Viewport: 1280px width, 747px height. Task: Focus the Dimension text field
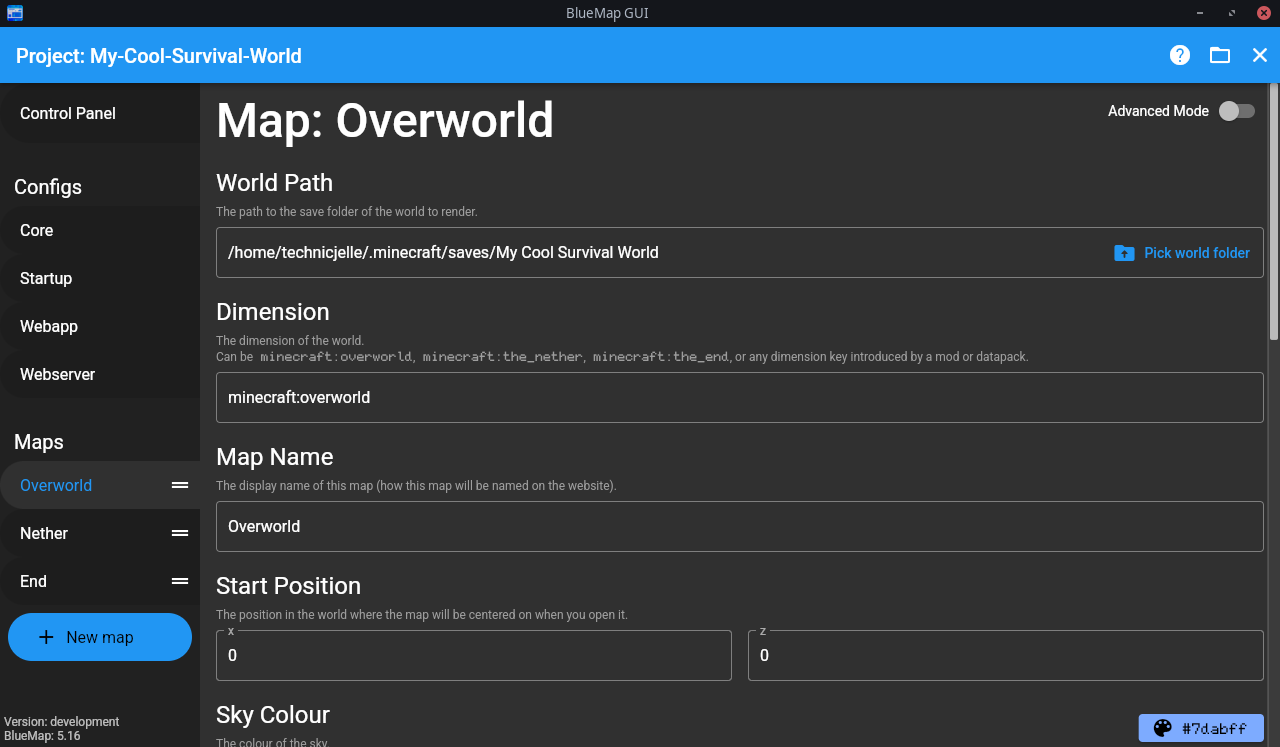tap(739, 397)
